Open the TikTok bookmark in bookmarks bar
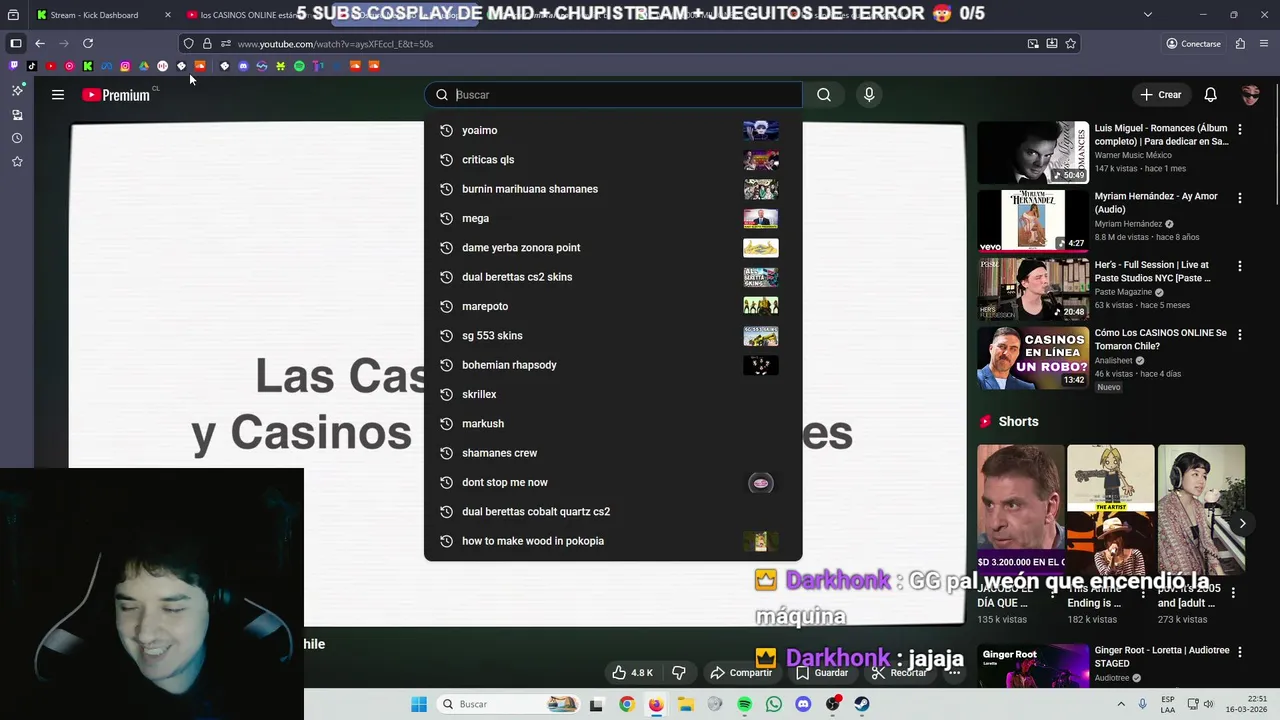 coord(32,66)
